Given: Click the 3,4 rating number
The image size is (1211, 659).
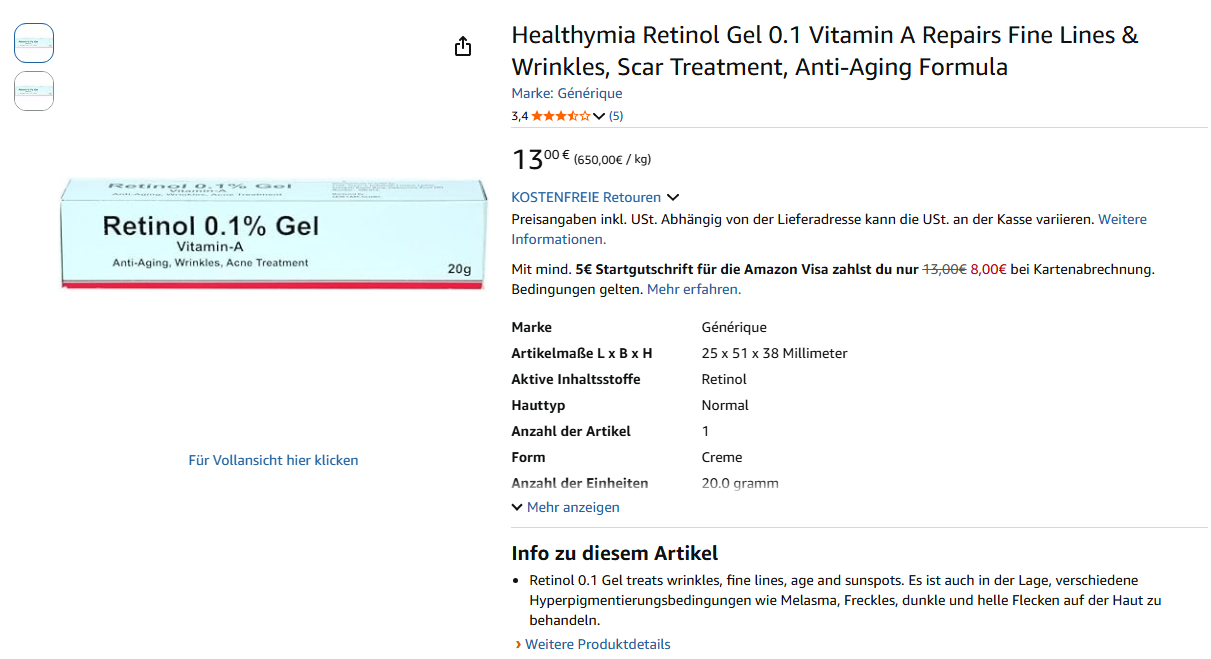Looking at the screenshot, I should click(x=519, y=116).
